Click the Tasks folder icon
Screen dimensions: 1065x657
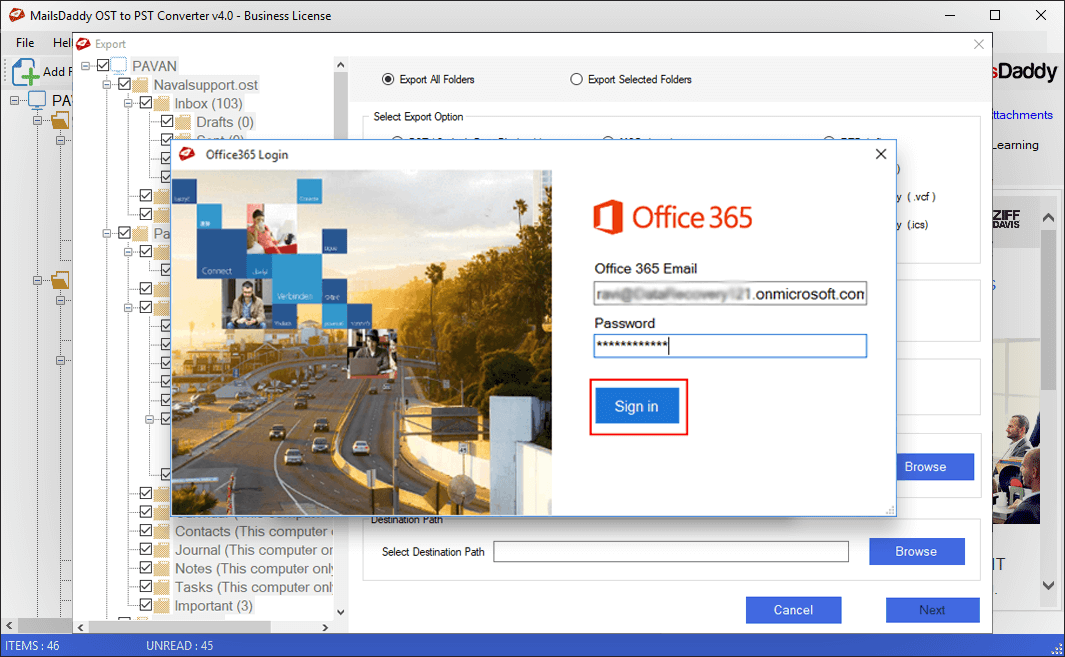(162, 587)
